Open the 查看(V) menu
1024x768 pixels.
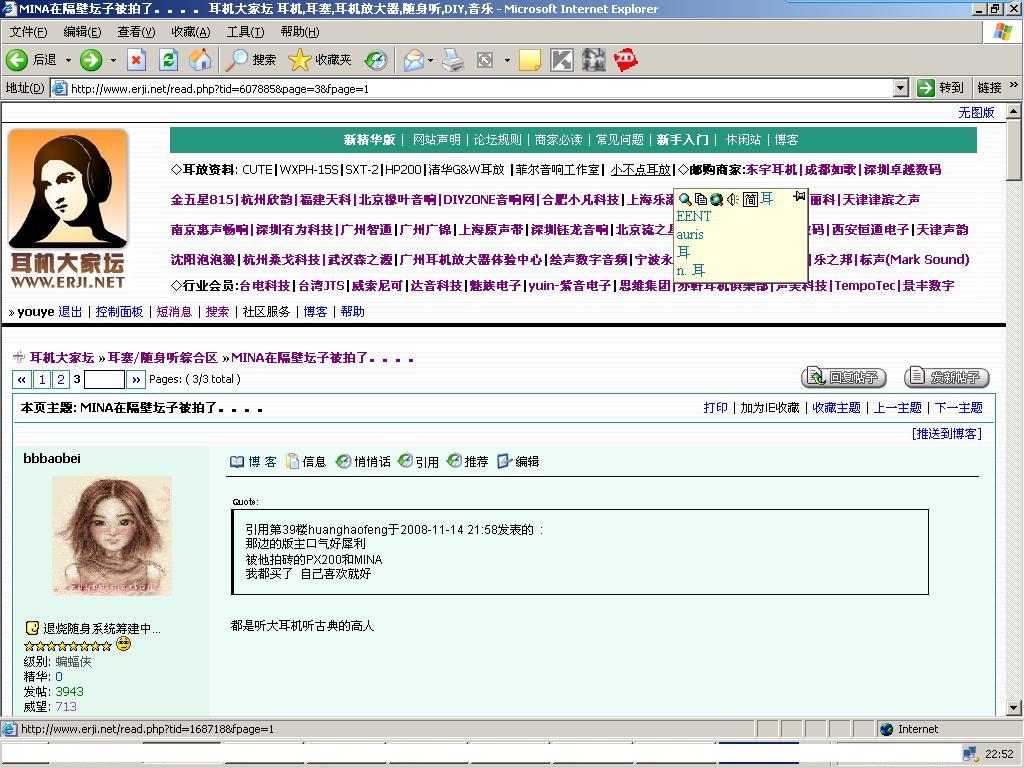pyautogui.click(x=136, y=31)
